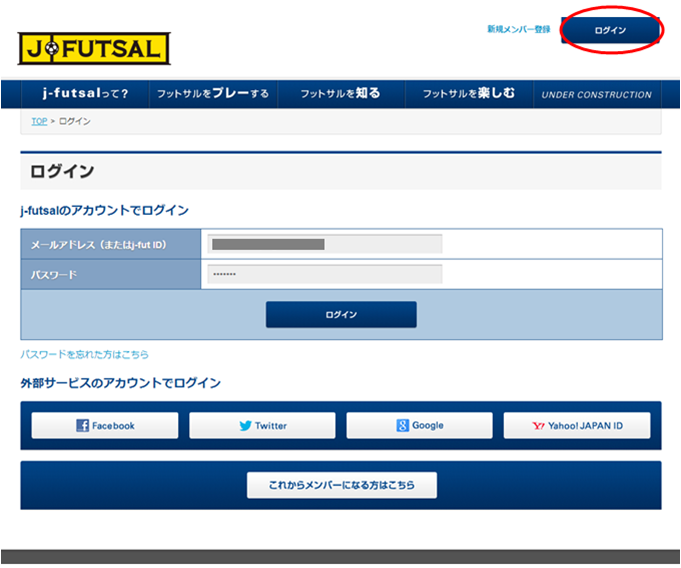Click the Facebook icon in login options
This screenshot has width=681, height=568.
[x=83, y=426]
